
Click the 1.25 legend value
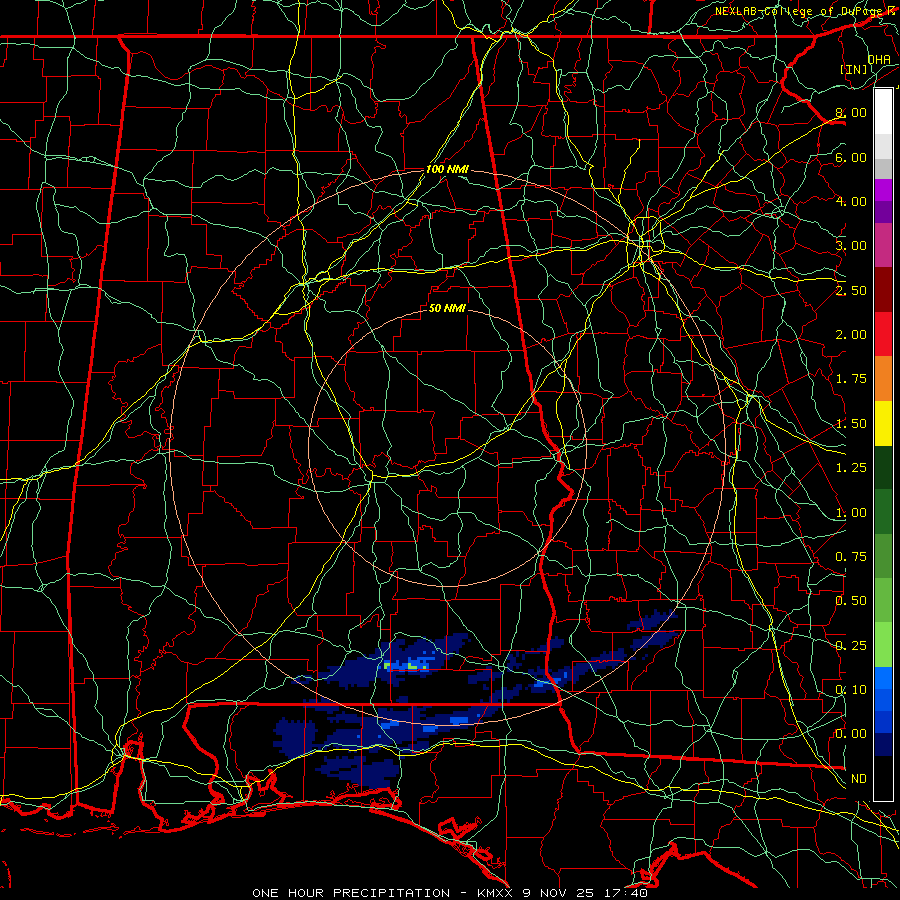point(851,468)
